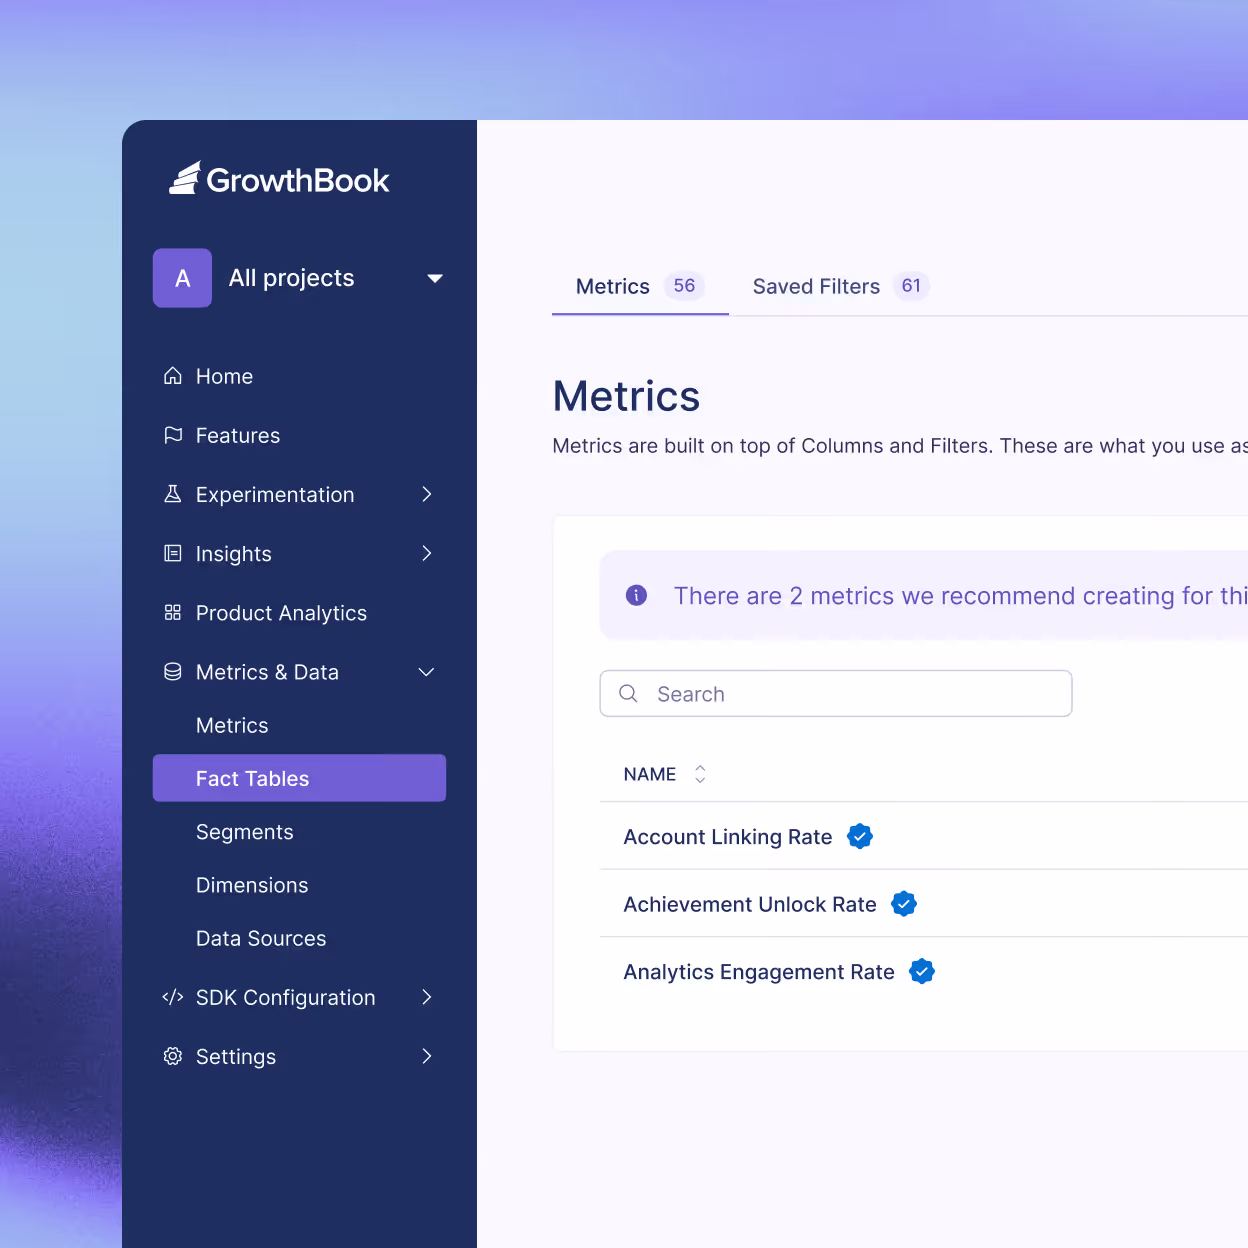The height and width of the screenshot is (1248, 1248).
Task: Select the Metrics & Data database icon
Action: click(172, 671)
